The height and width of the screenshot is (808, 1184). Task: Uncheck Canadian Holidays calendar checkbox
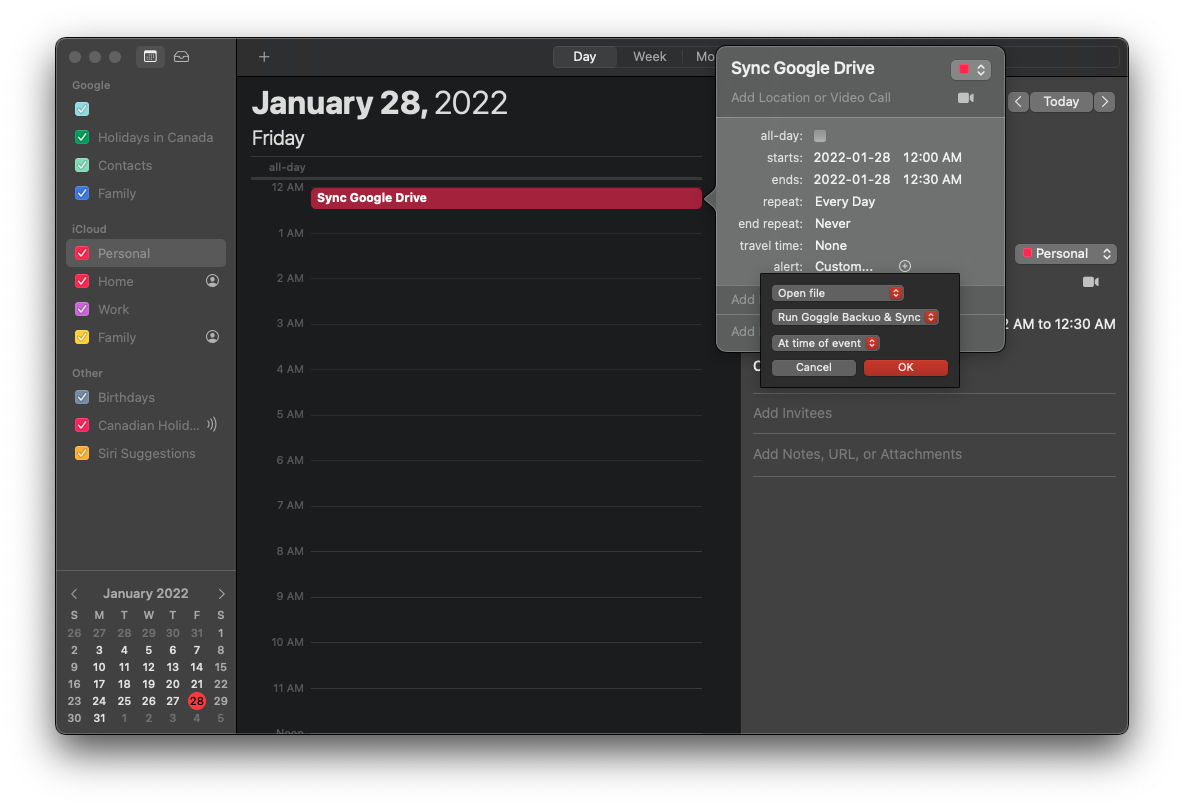click(82, 425)
